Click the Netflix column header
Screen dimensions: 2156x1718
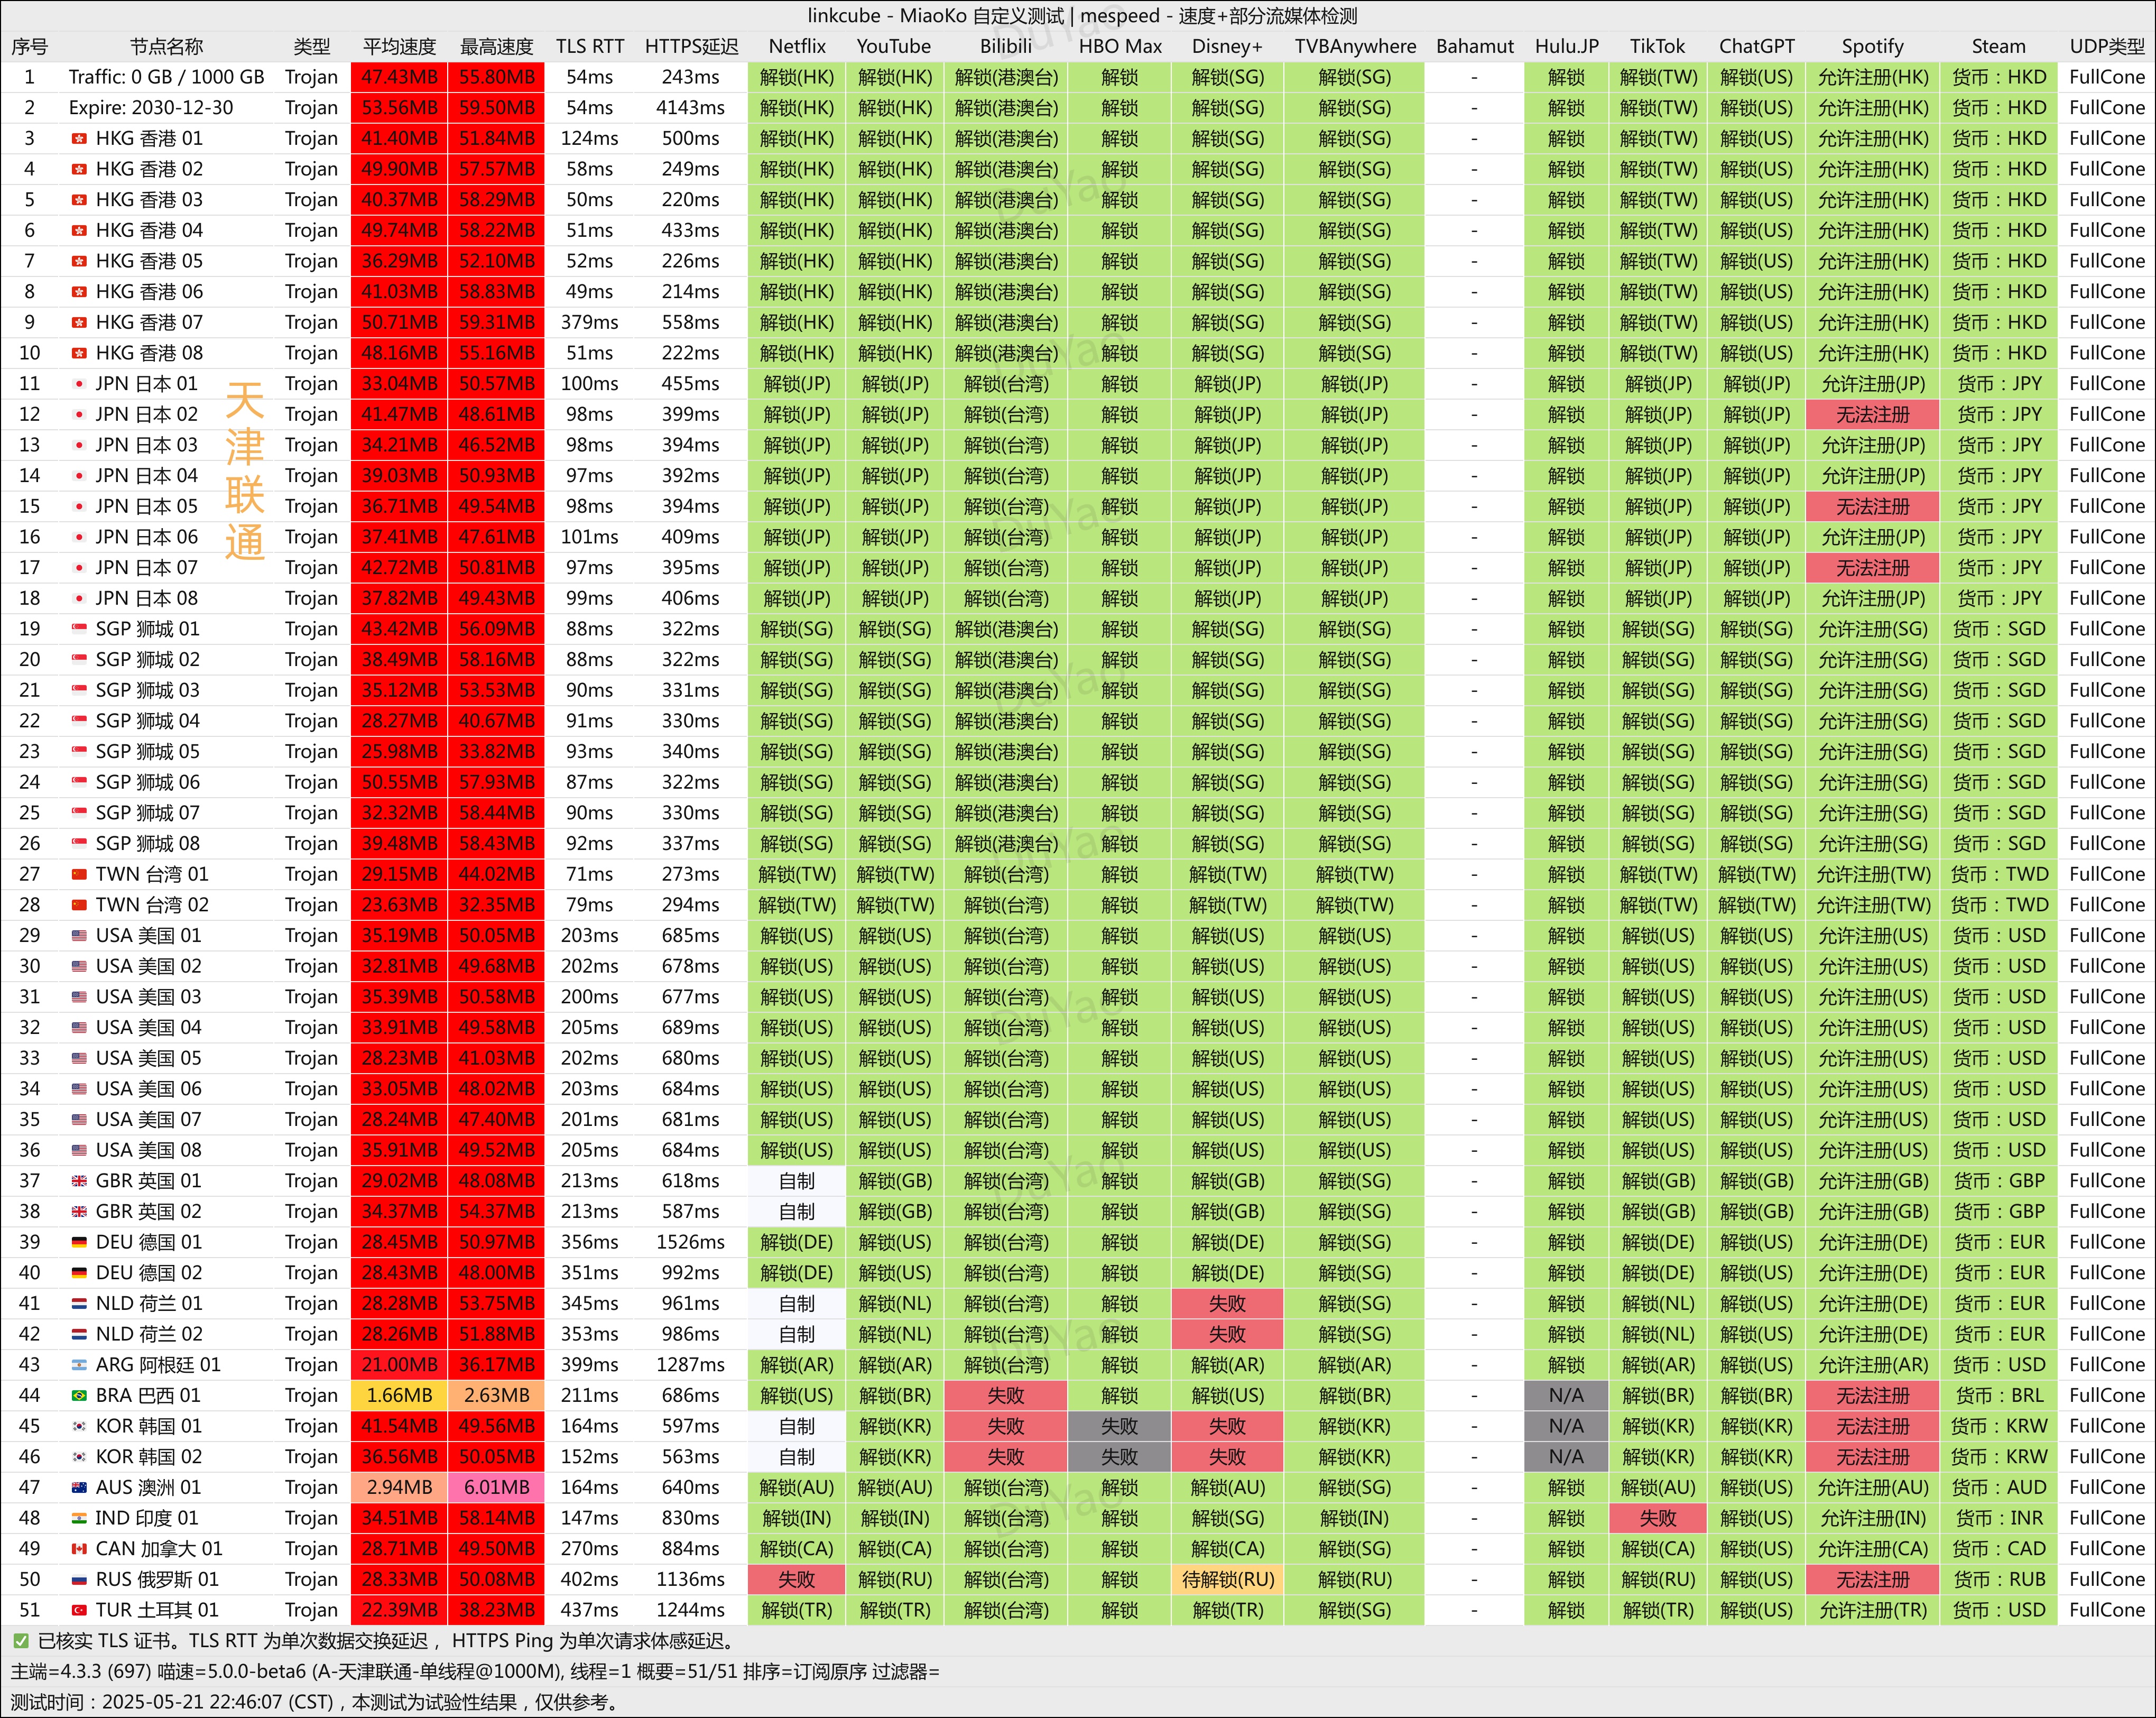(x=797, y=47)
